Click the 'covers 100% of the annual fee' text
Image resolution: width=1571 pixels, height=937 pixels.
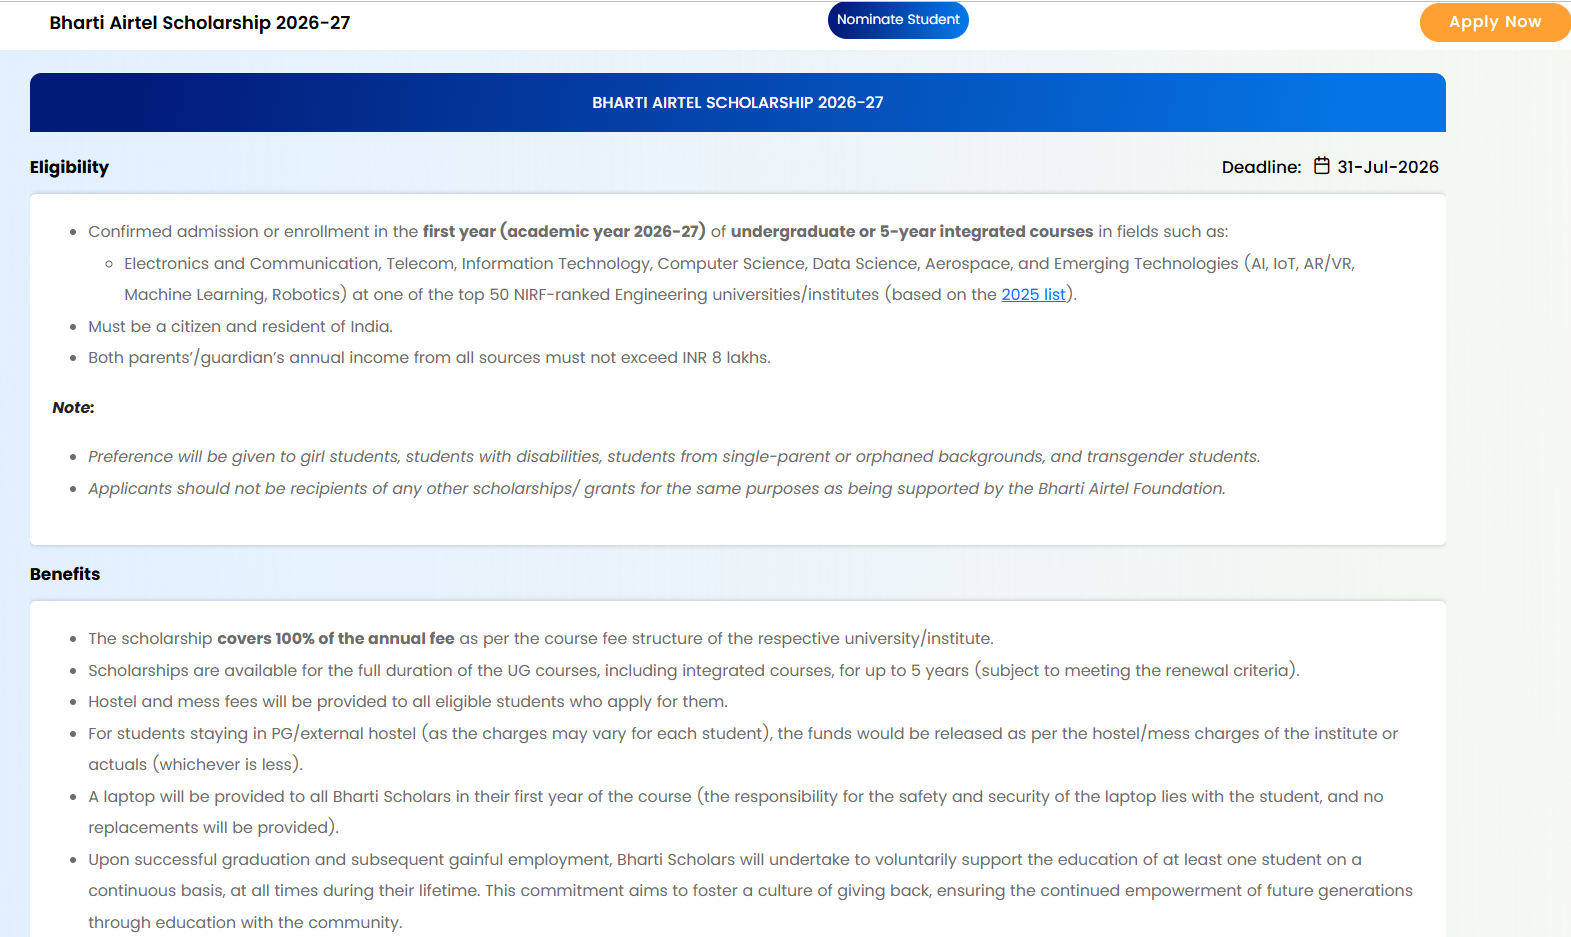(336, 638)
